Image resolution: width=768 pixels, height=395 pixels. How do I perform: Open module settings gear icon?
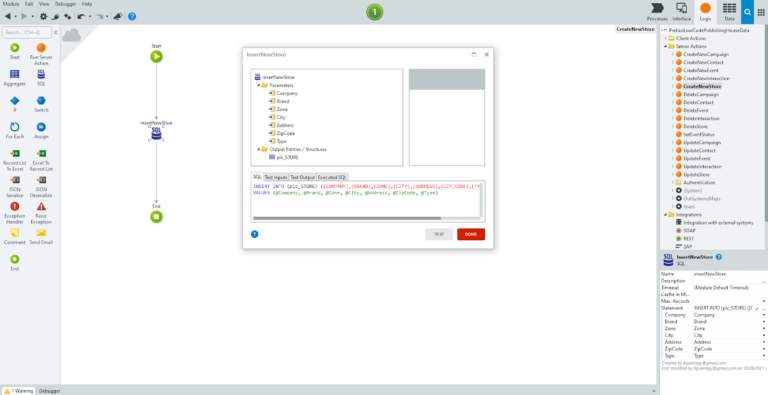(x=44, y=16)
